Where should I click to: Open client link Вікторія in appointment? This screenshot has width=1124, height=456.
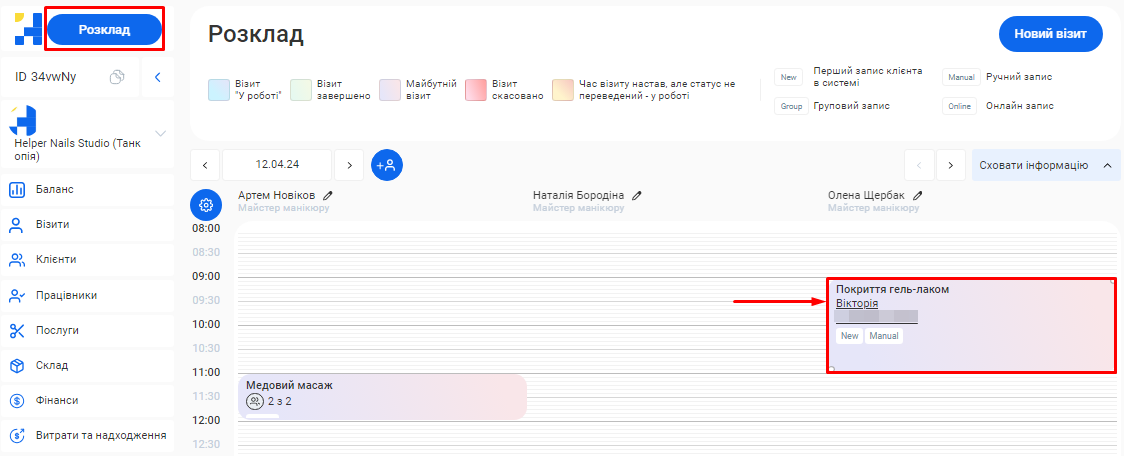point(857,303)
